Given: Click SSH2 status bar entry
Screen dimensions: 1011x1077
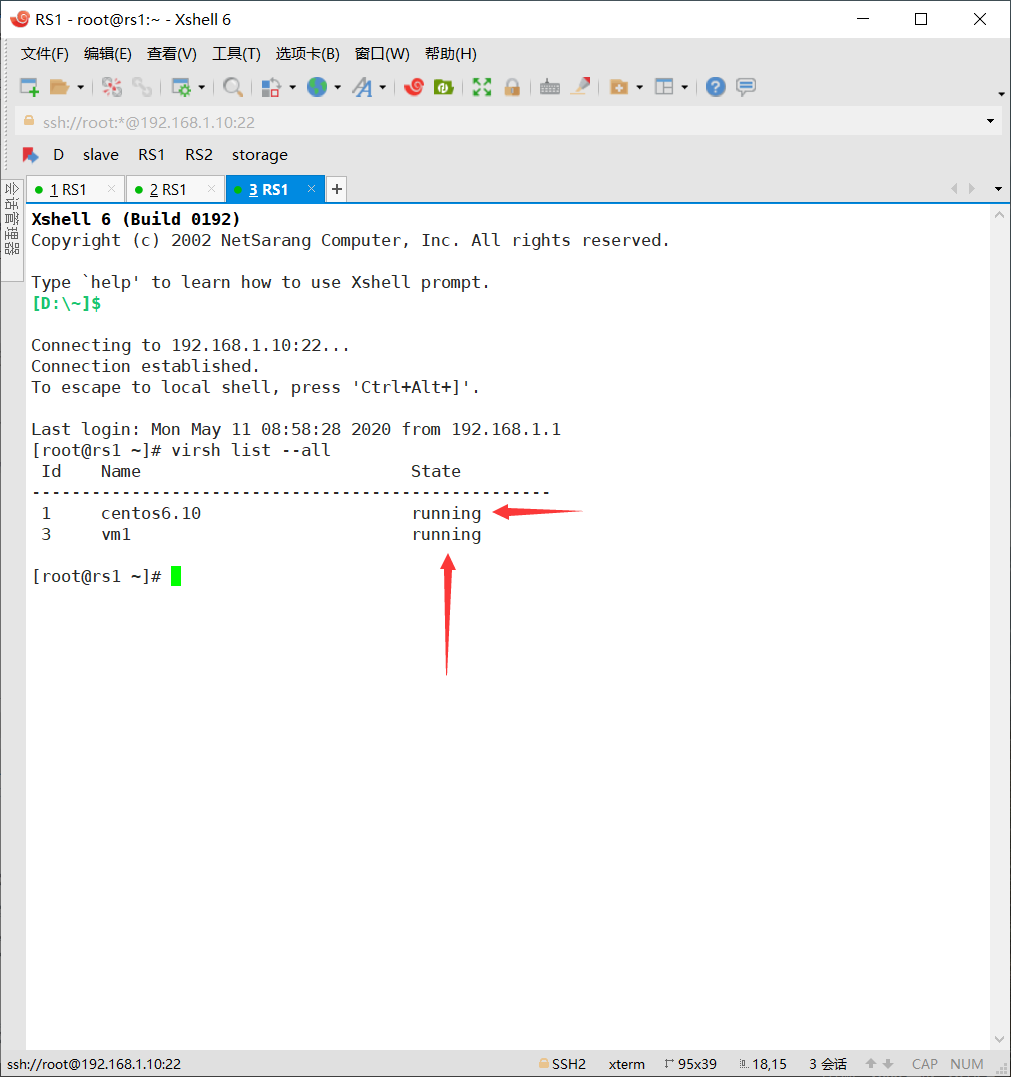Looking at the screenshot, I should (563, 1064).
